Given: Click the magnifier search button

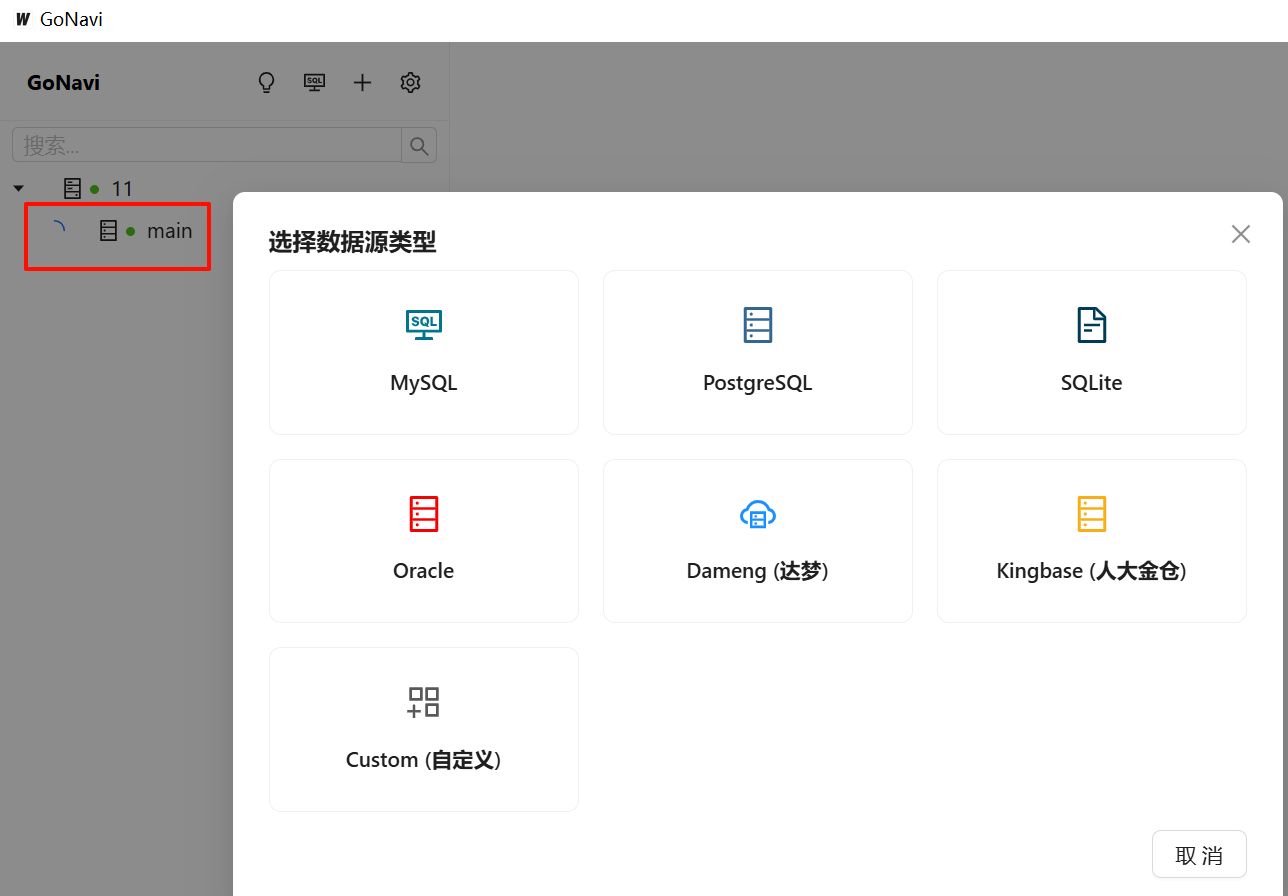Looking at the screenshot, I should (x=419, y=145).
